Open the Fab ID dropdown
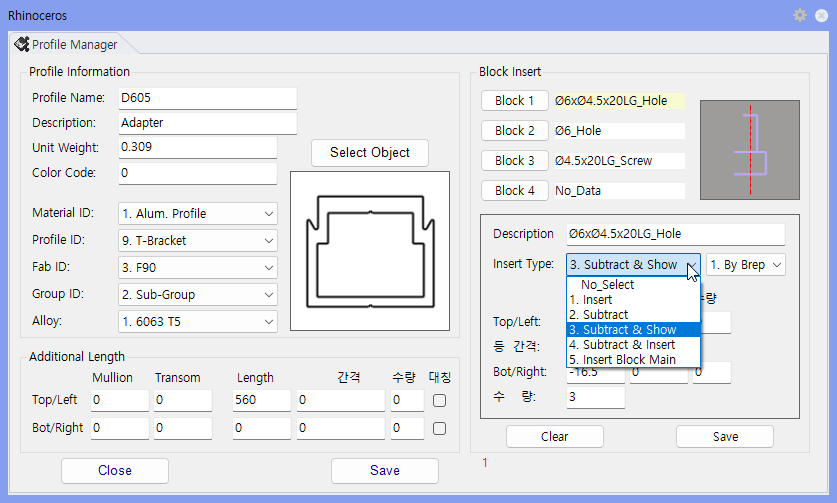Screen dimensions: 837x503 coord(198,268)
